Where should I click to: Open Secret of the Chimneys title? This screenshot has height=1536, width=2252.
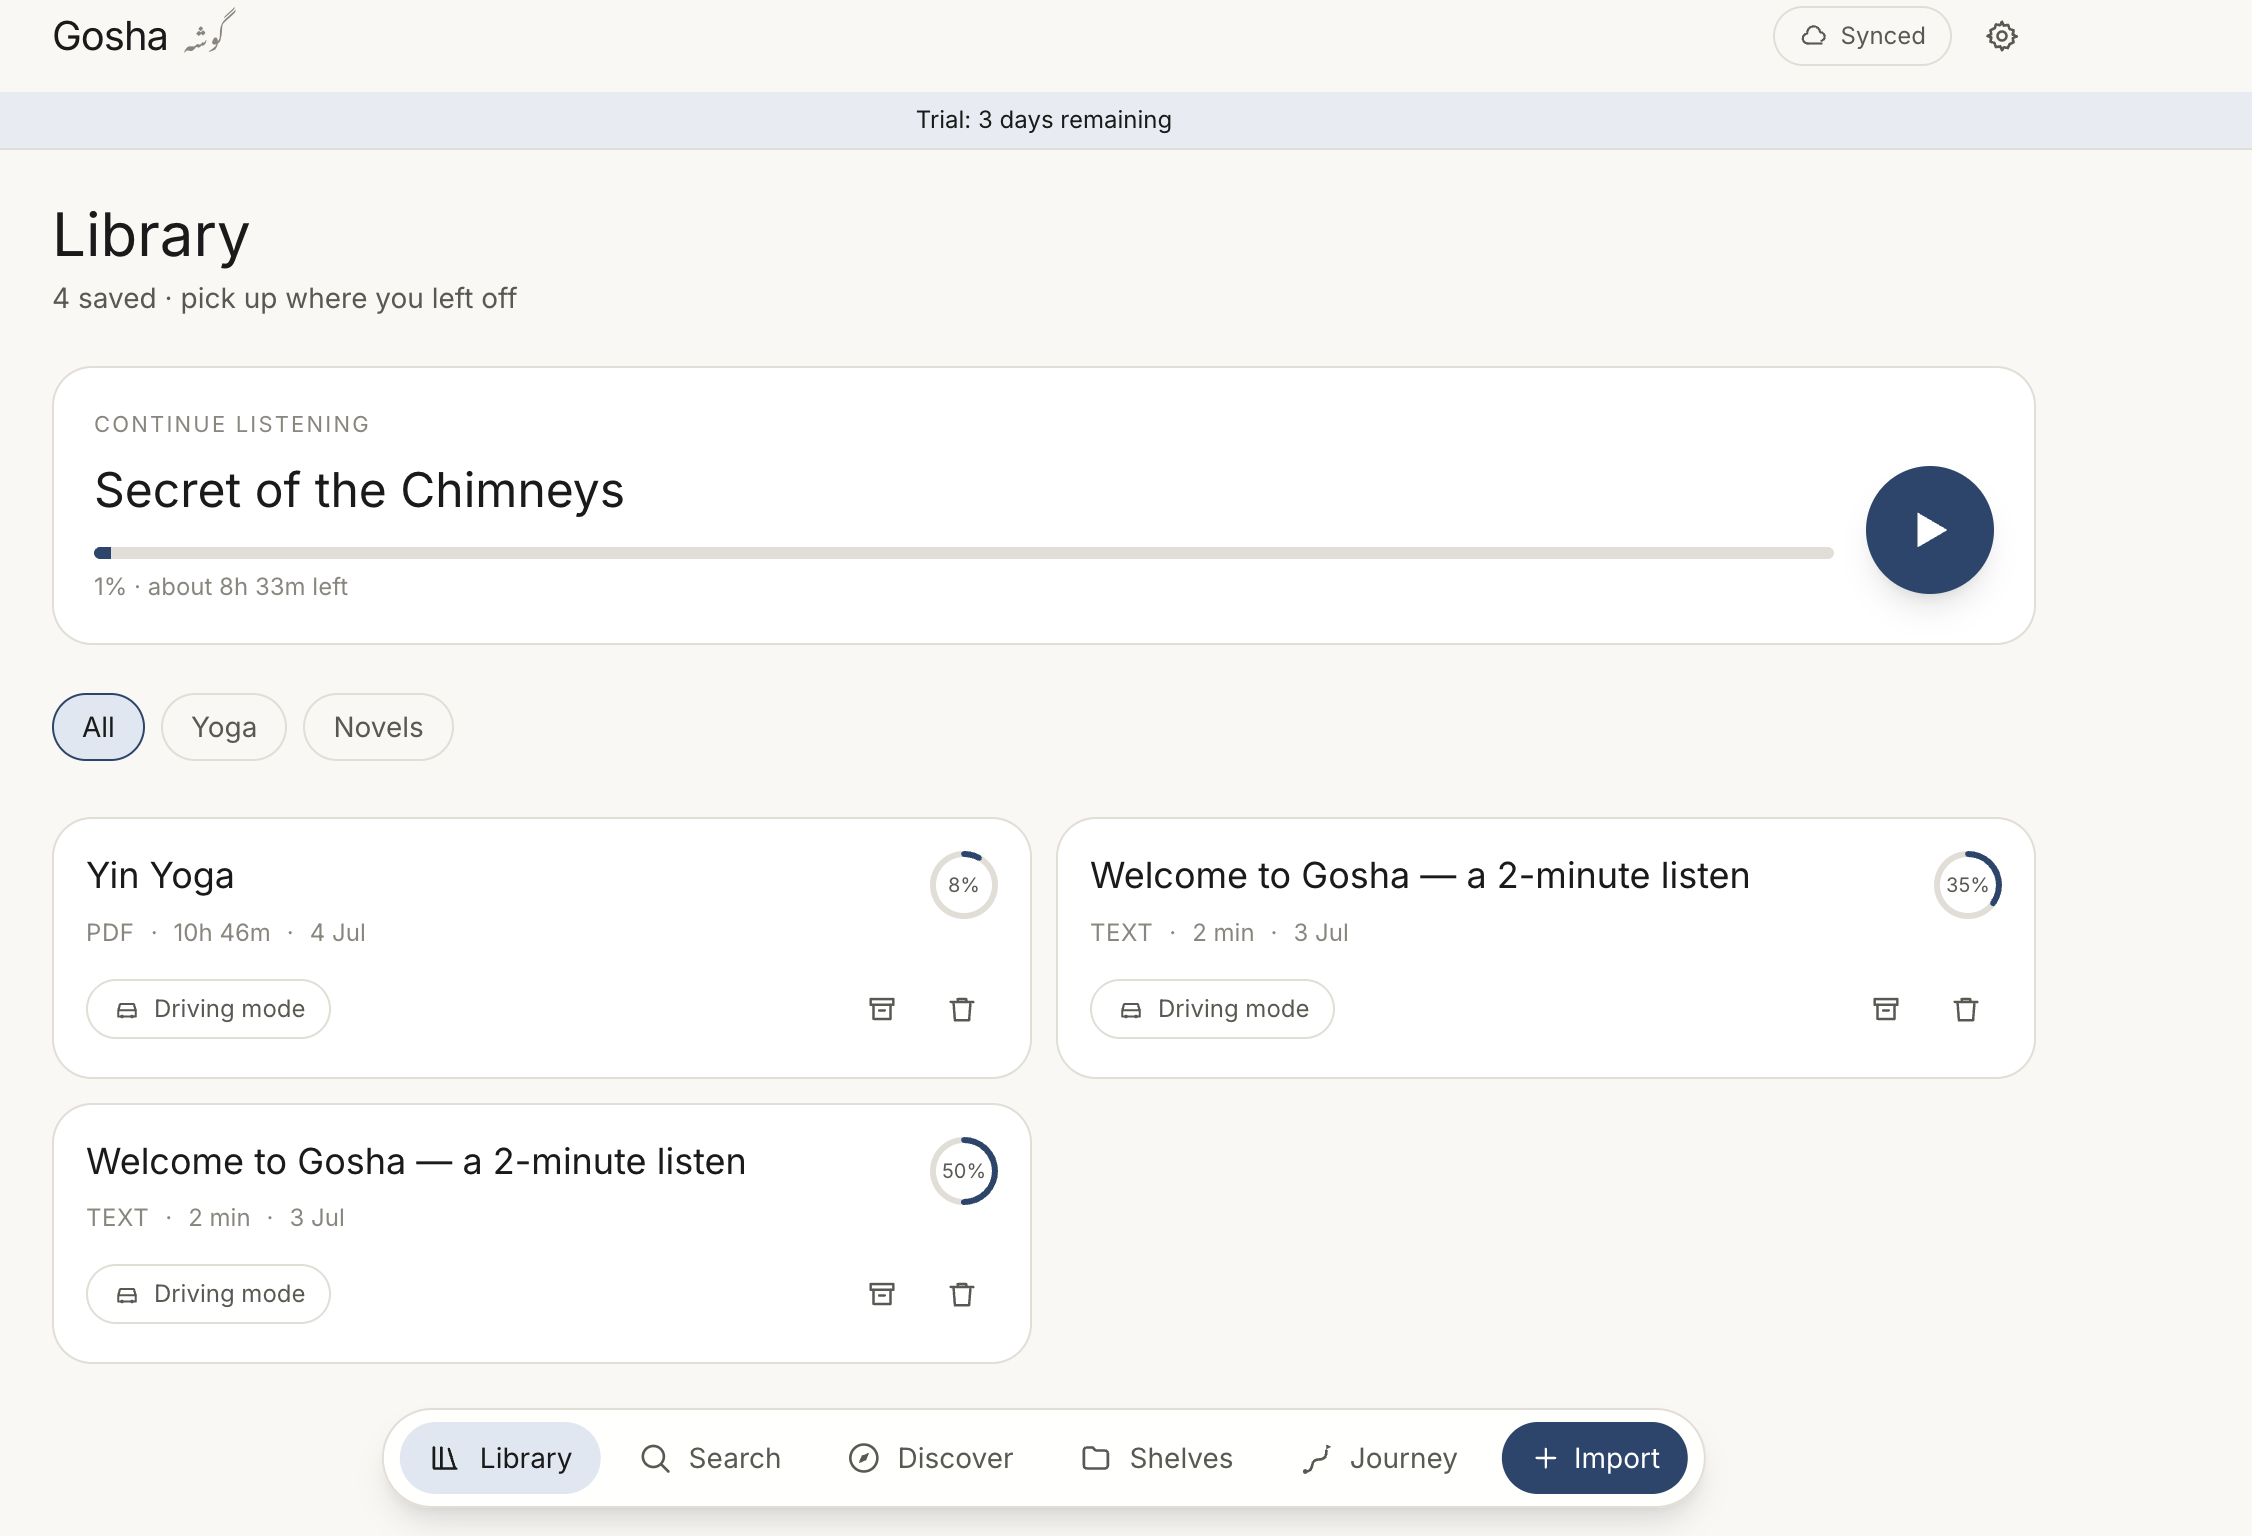pos(359,490)
